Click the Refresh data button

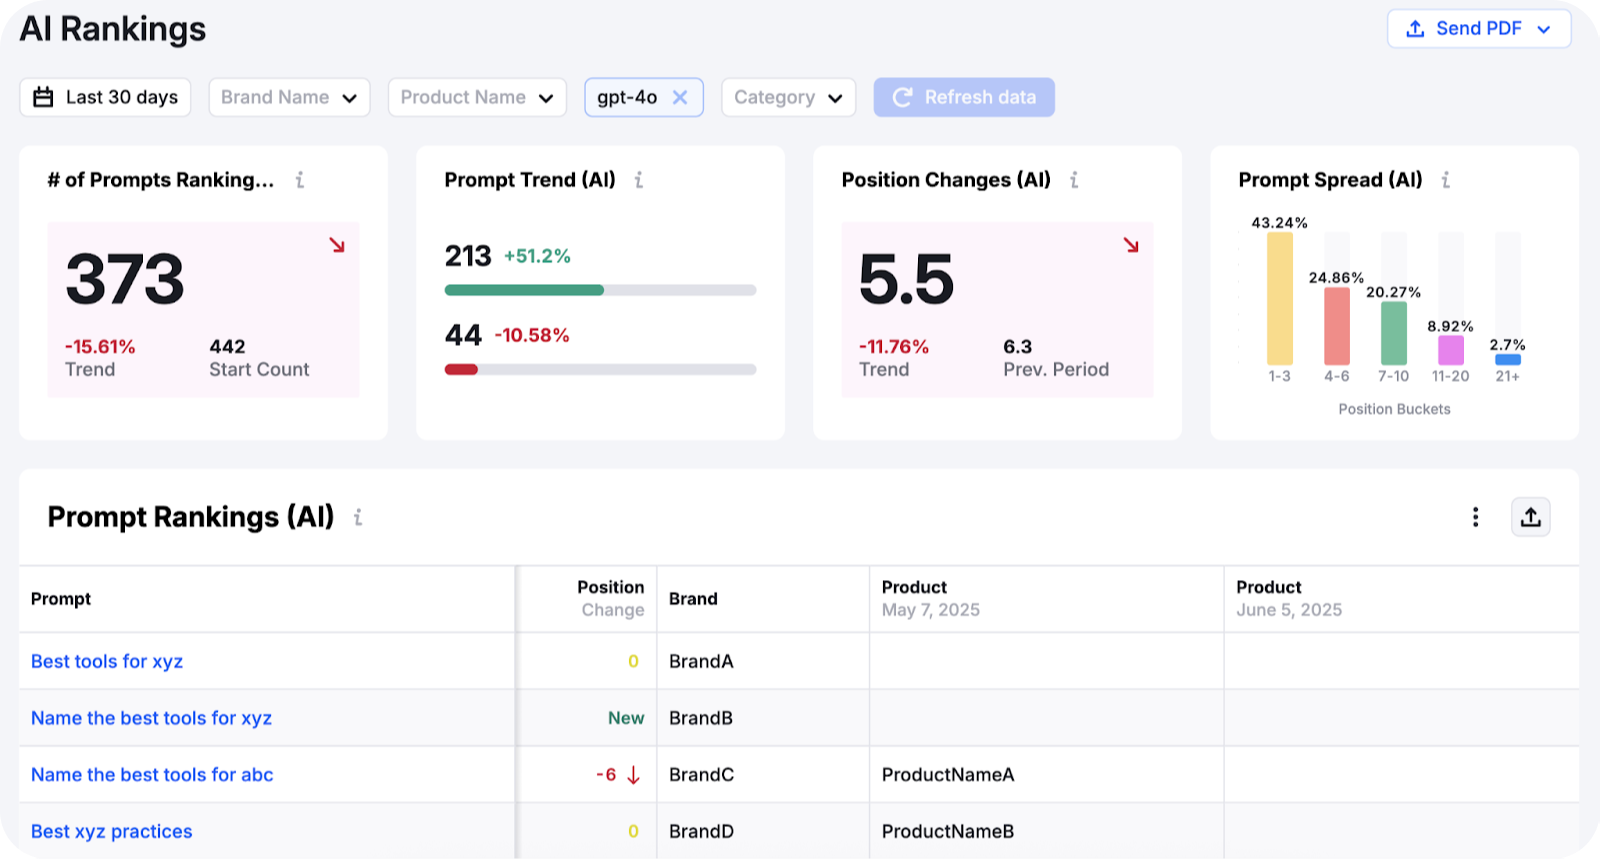click(964, 97)
